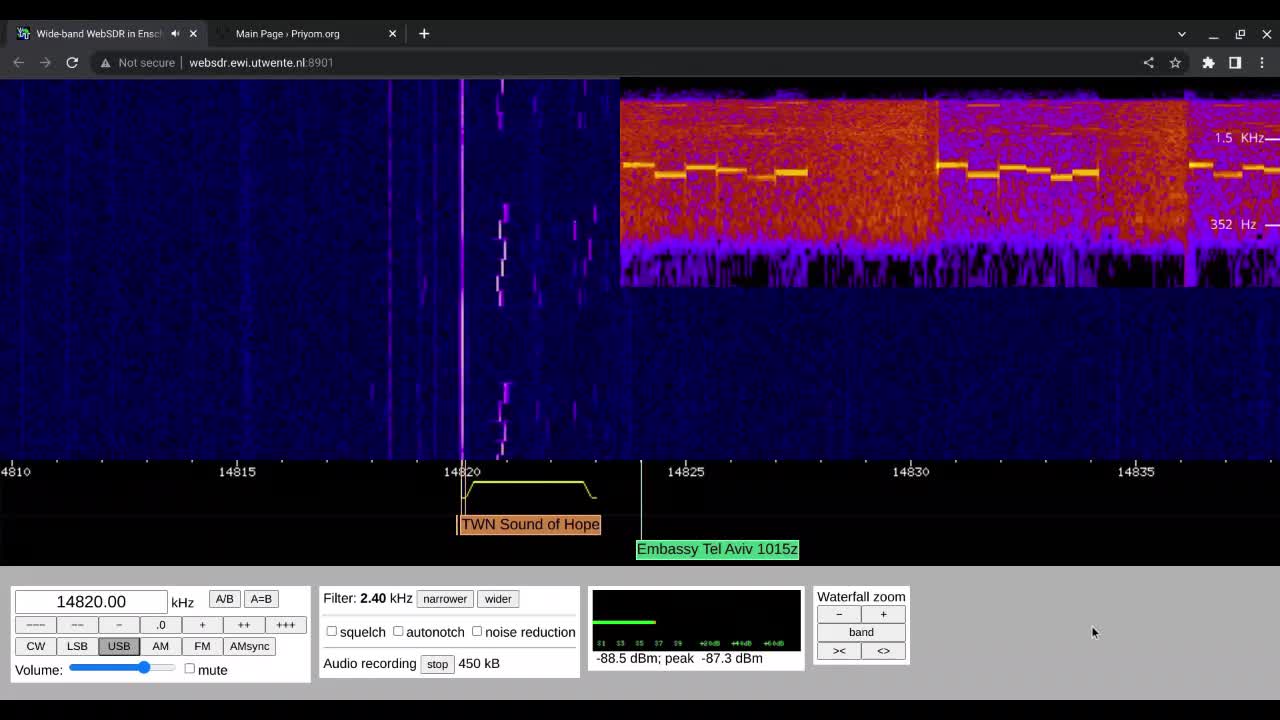Viewport: 1280px width, 720px height.
Task: Click the frequency input field
Action: pos(91,601)
